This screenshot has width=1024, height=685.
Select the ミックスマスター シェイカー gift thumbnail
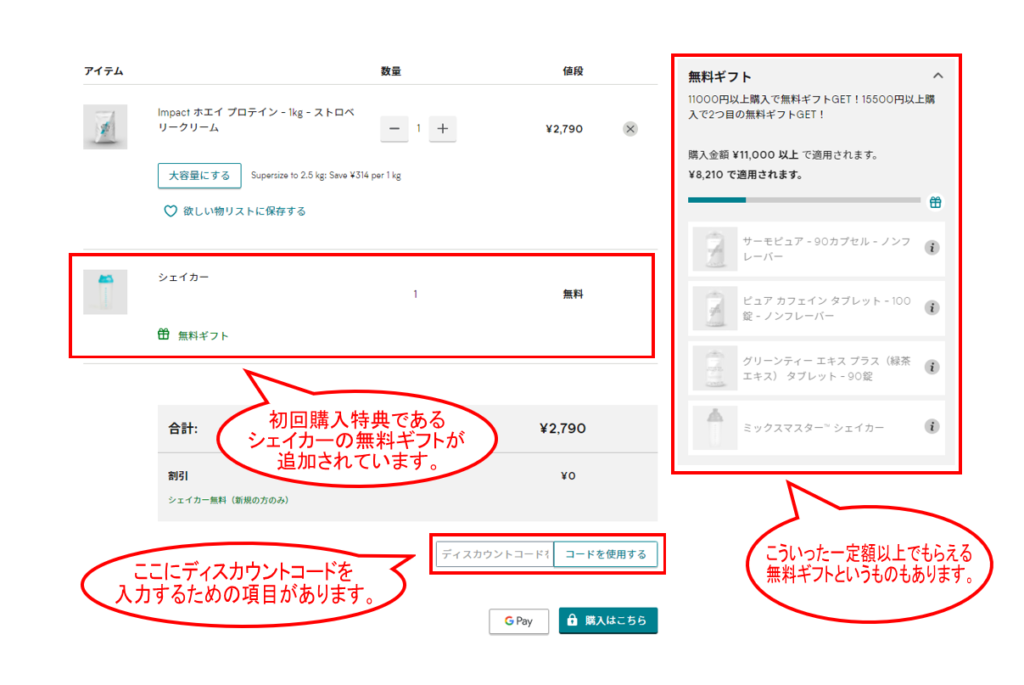tap(715, 428)
